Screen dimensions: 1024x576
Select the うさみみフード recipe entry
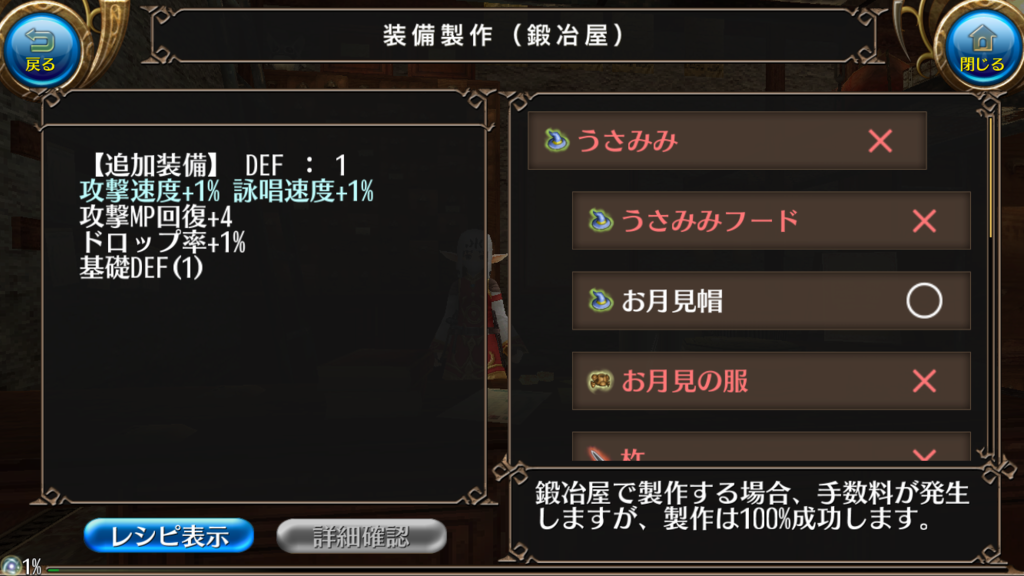pyautogui.click(x=771, y=221)
